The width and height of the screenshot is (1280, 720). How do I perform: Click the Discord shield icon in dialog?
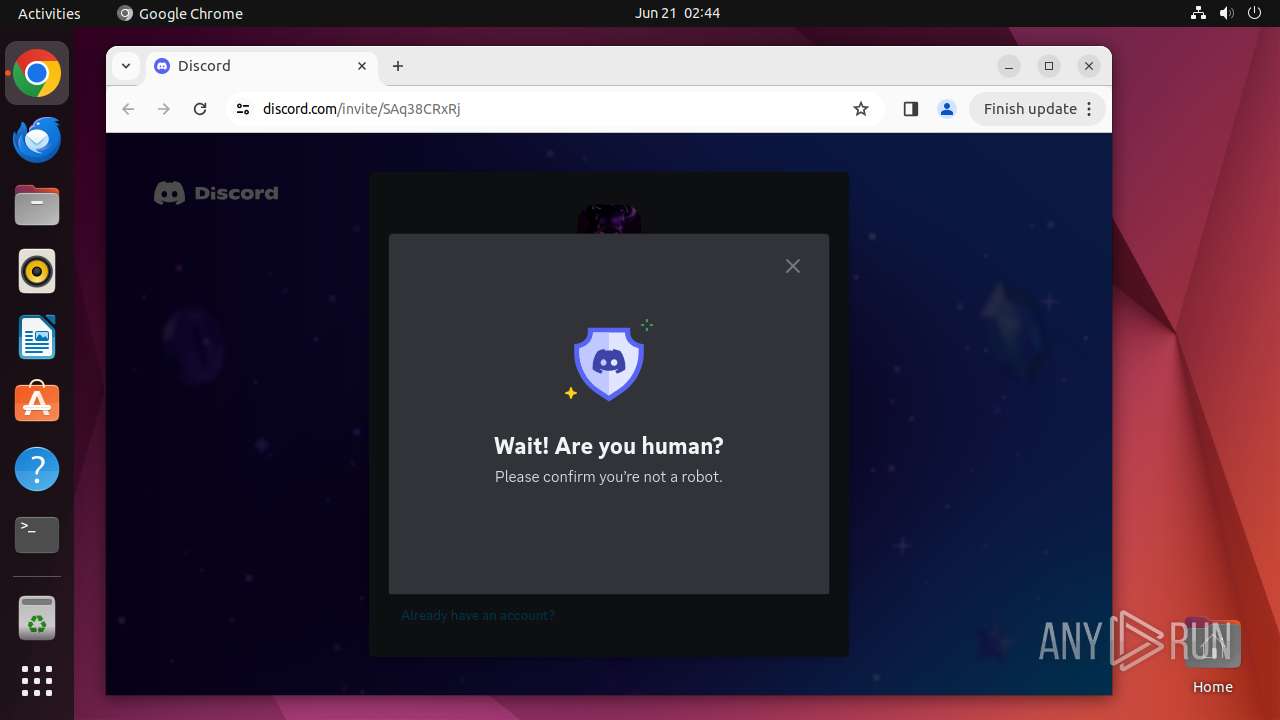(x=608, y=363)
